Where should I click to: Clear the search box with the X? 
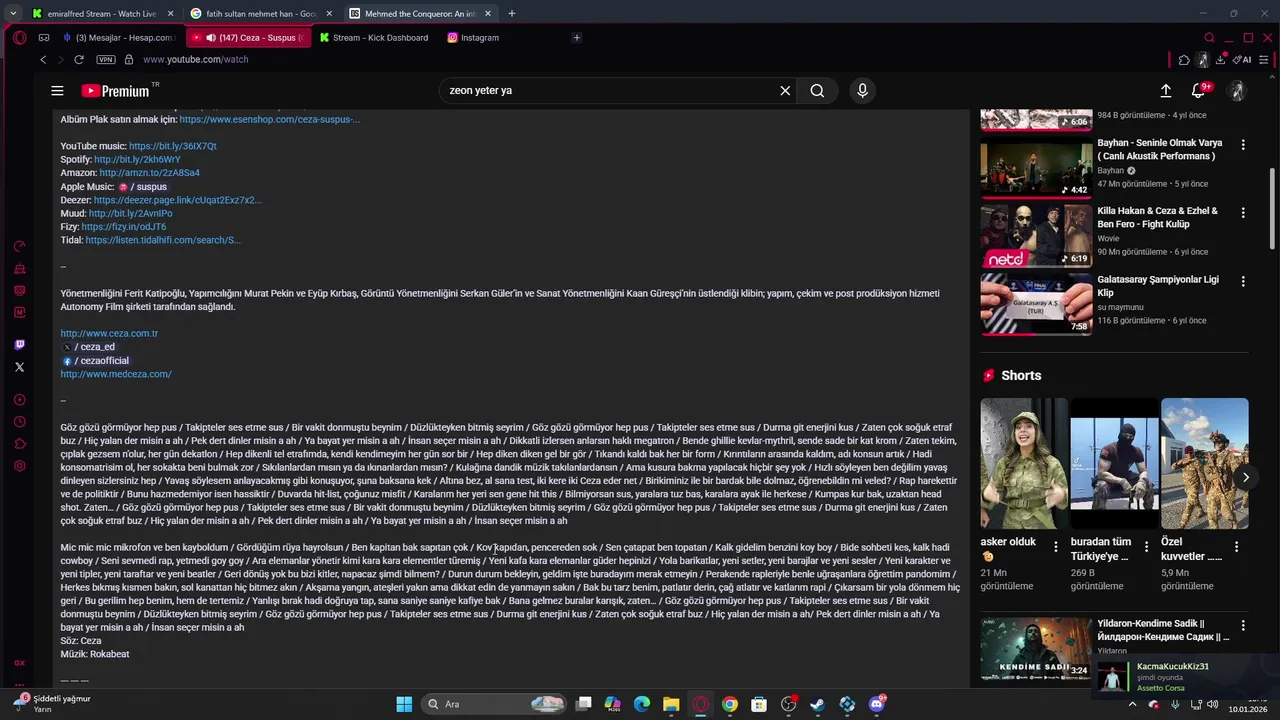(785, 91)
